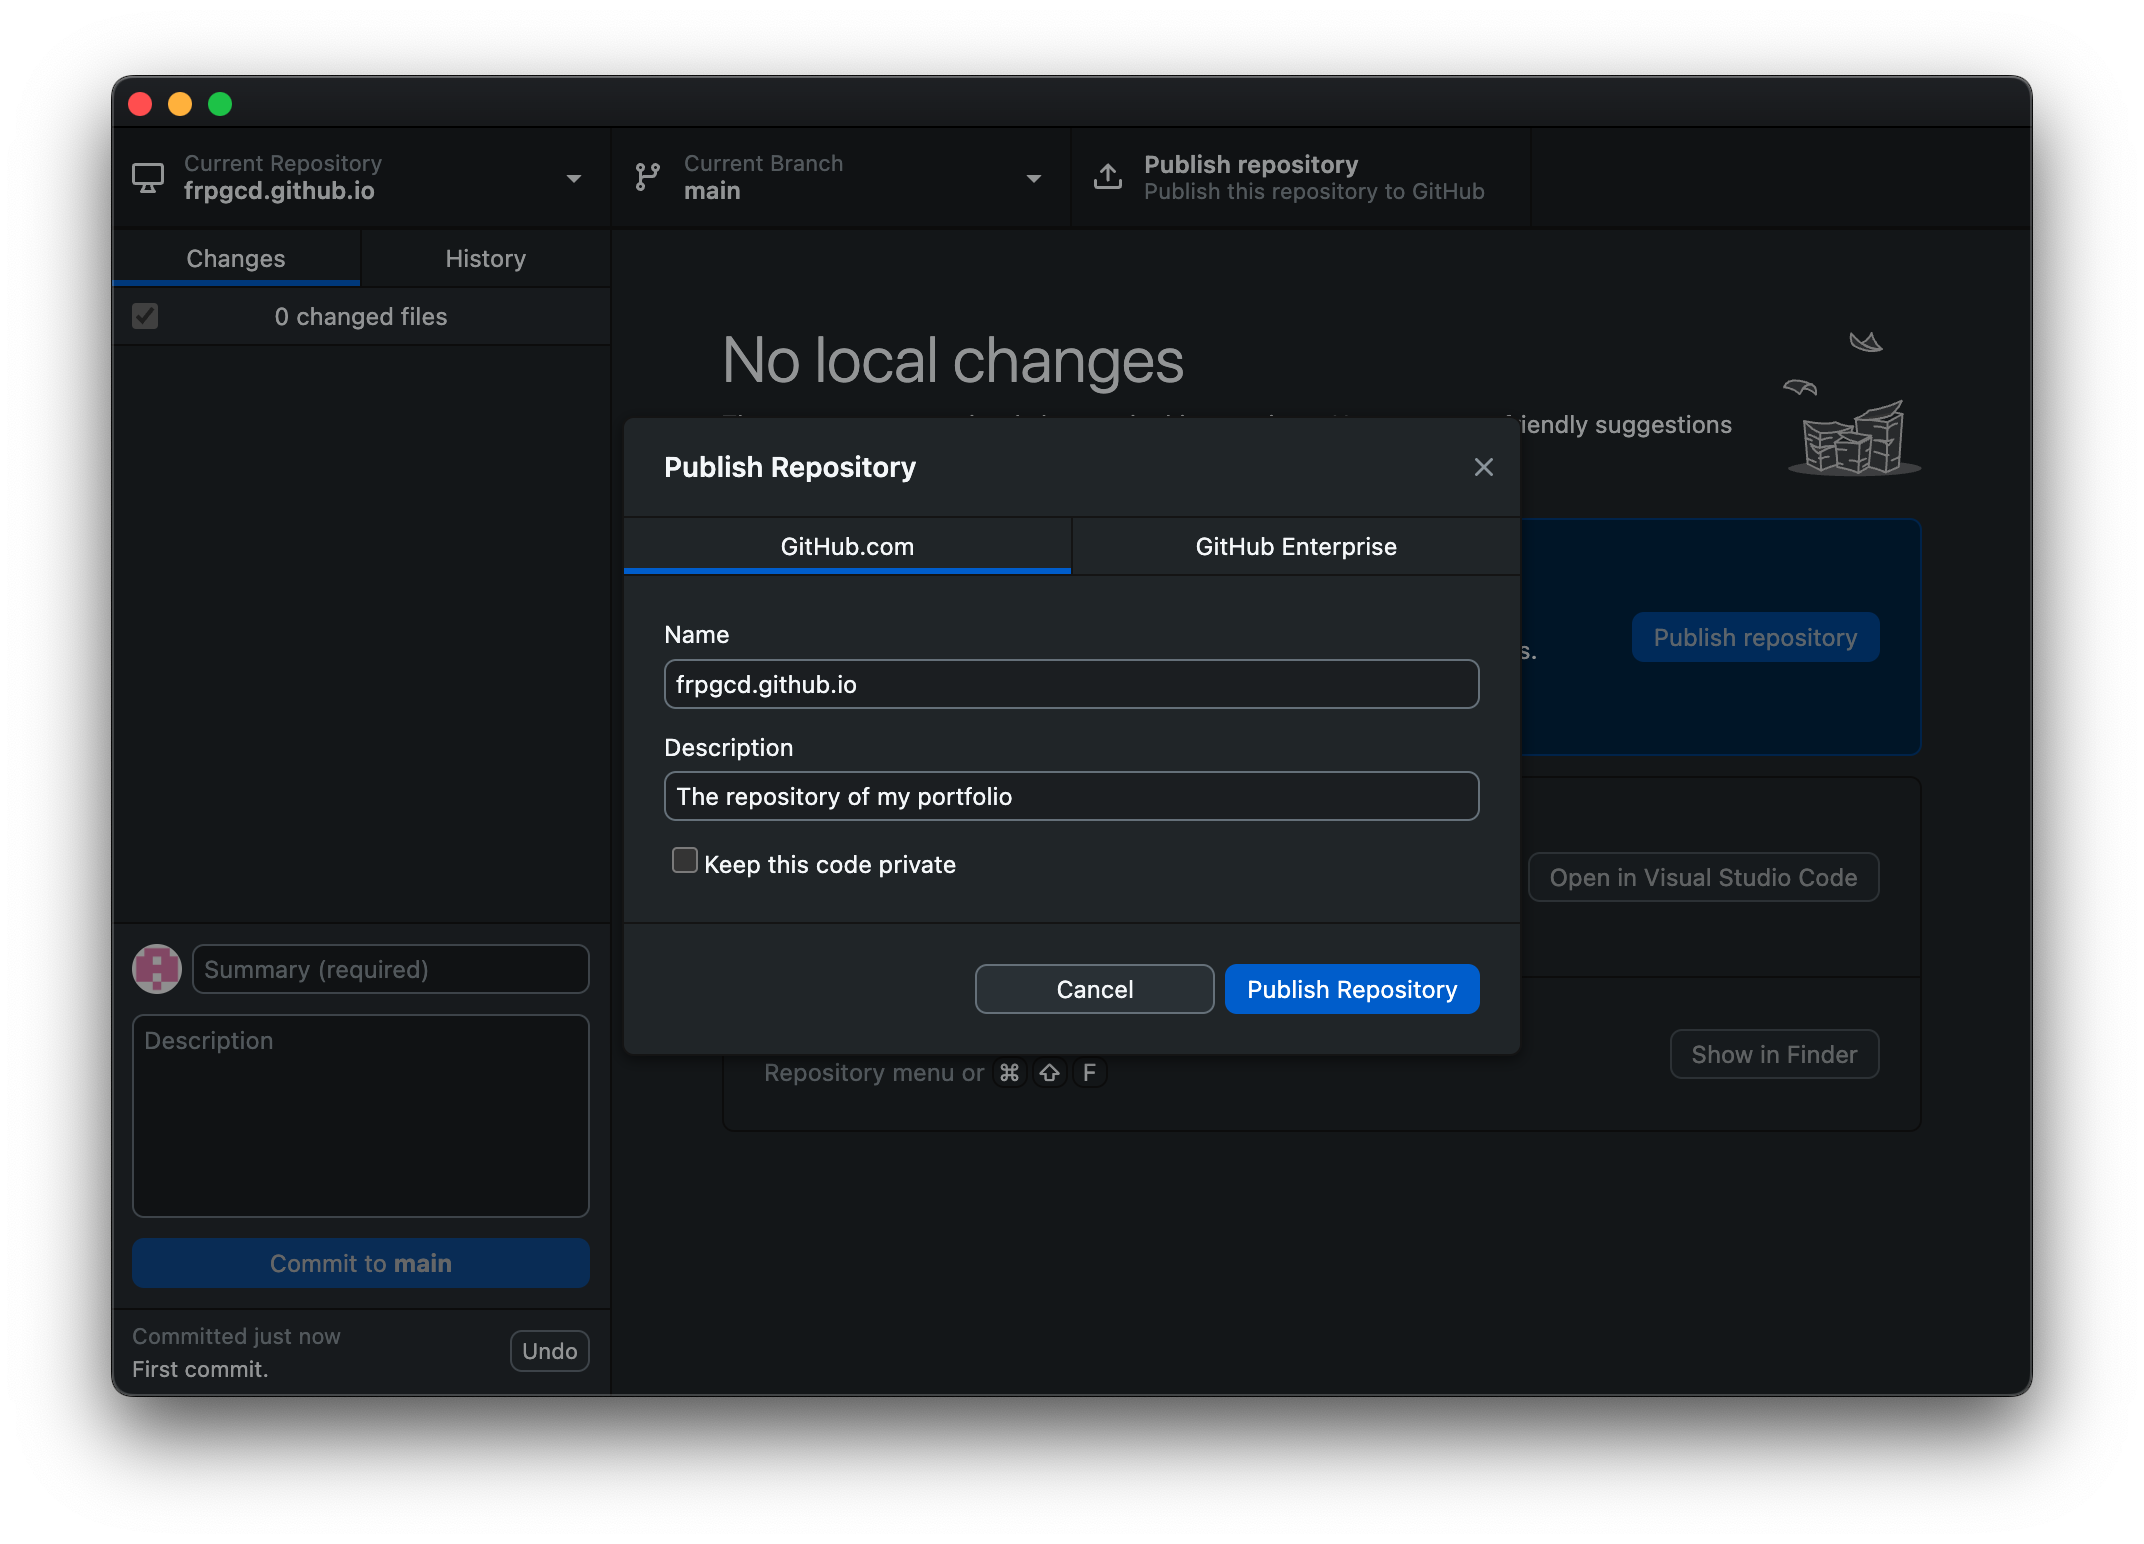The image size is (2144, 1544).
Task: Click the Show in Finder button
Action: (1774, 1054)
